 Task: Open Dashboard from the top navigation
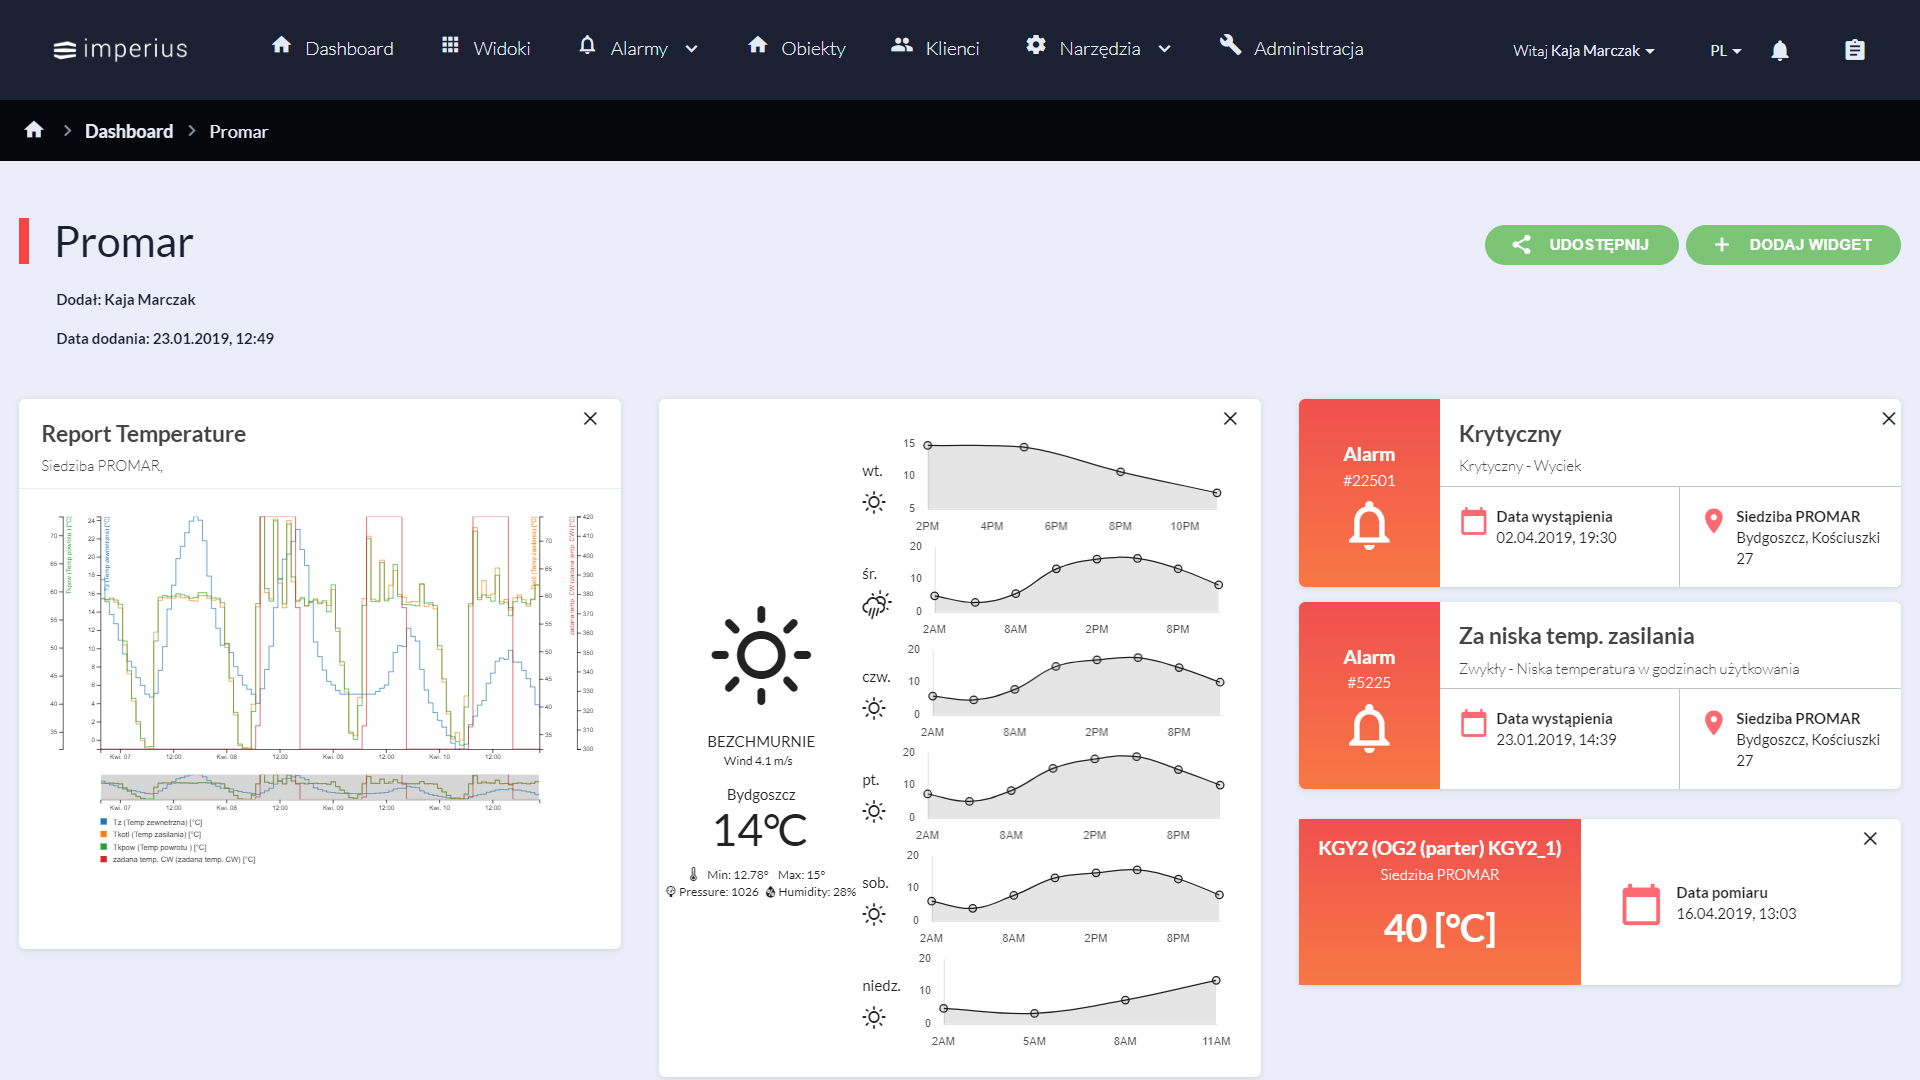332,48
